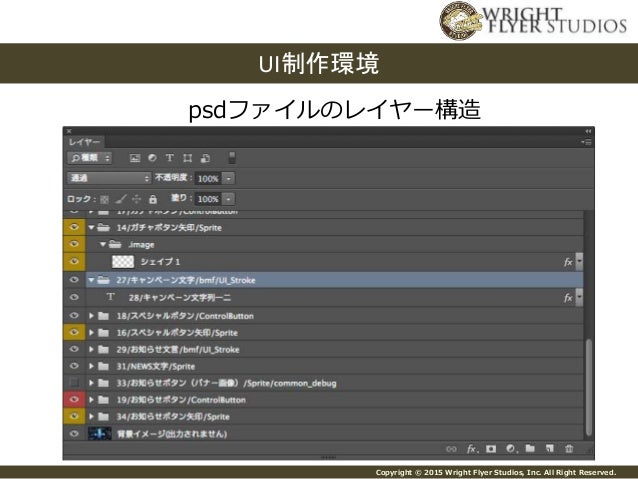The image size is (638, 479).
Task: Filter layers by adjustment layer icon
Action: [x=152, y=158]
